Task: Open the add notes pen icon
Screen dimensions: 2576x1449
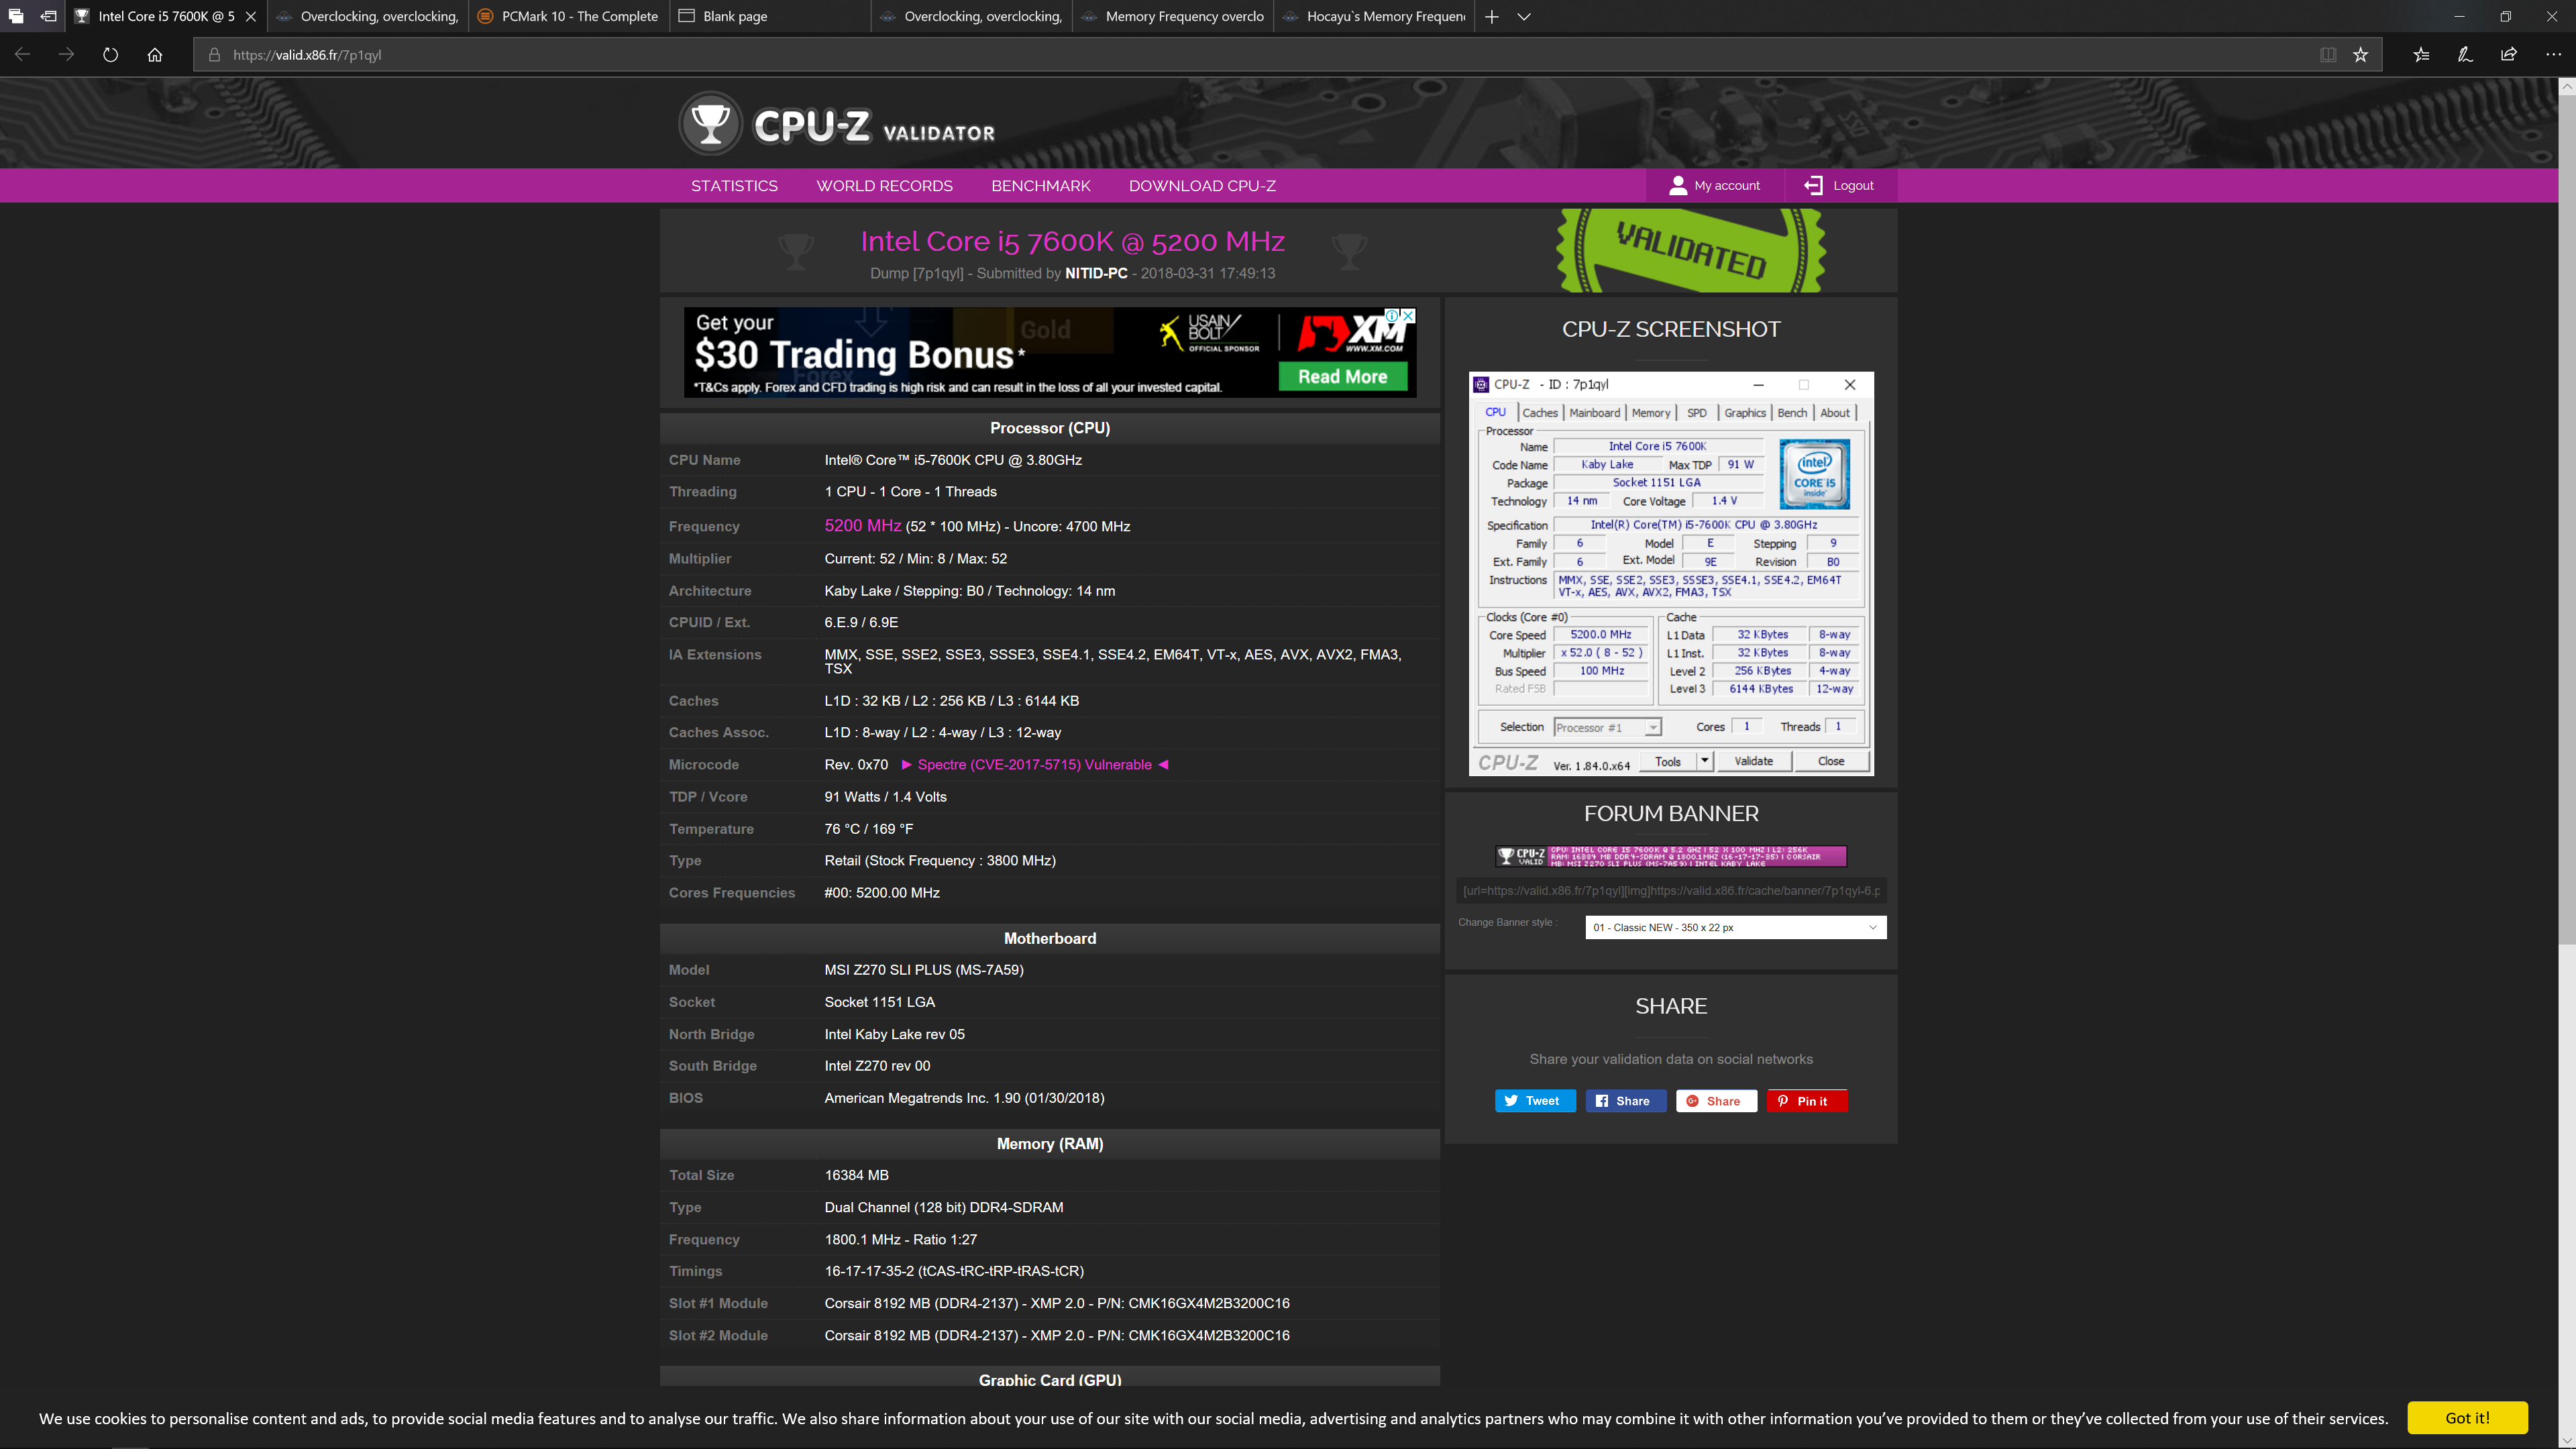Action: click(2465, 55)
